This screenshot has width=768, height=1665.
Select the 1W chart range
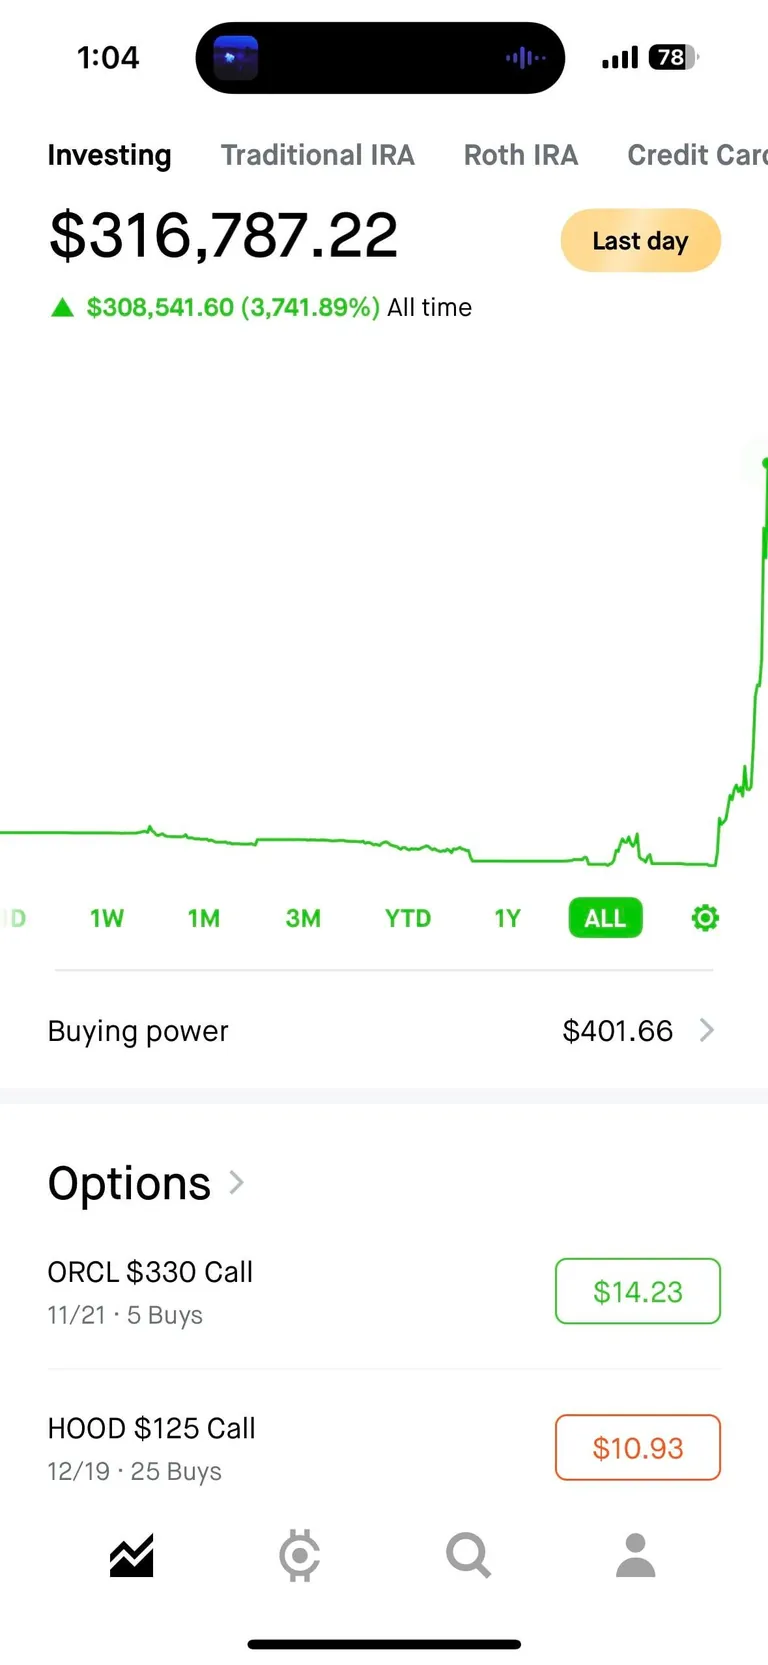[107, 918]
